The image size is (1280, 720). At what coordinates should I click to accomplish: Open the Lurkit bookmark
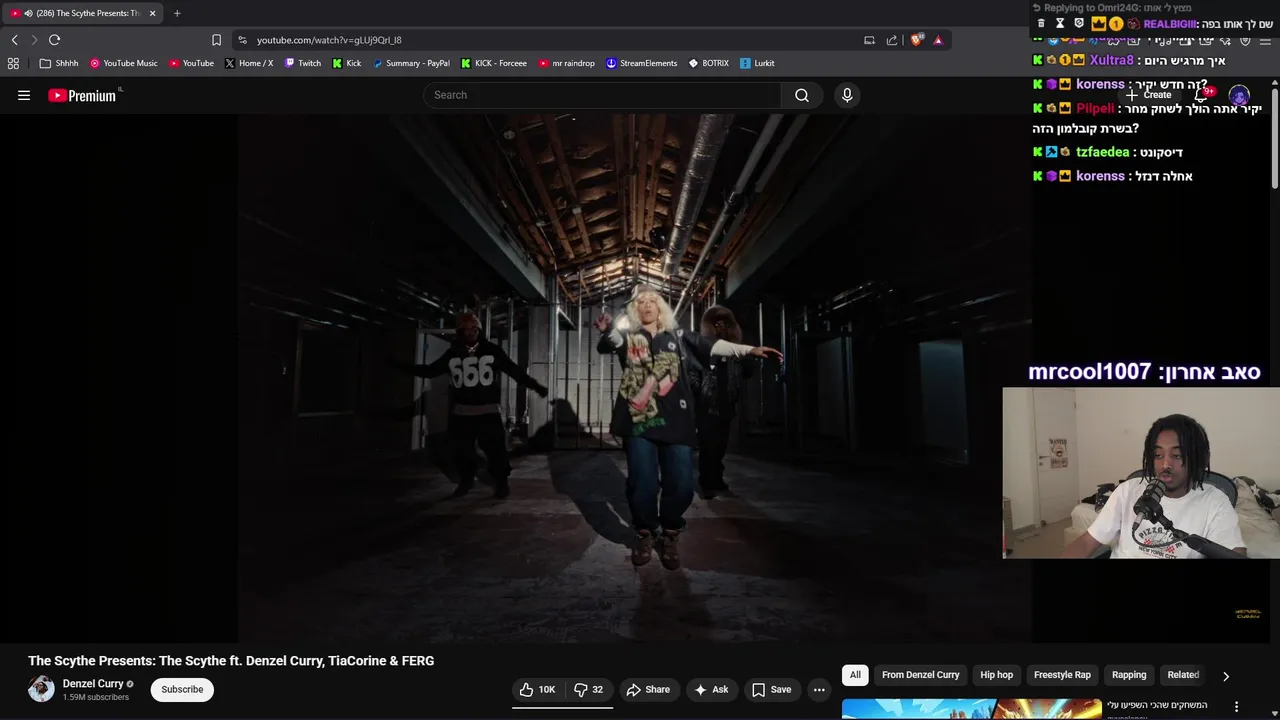click(757, 63)
